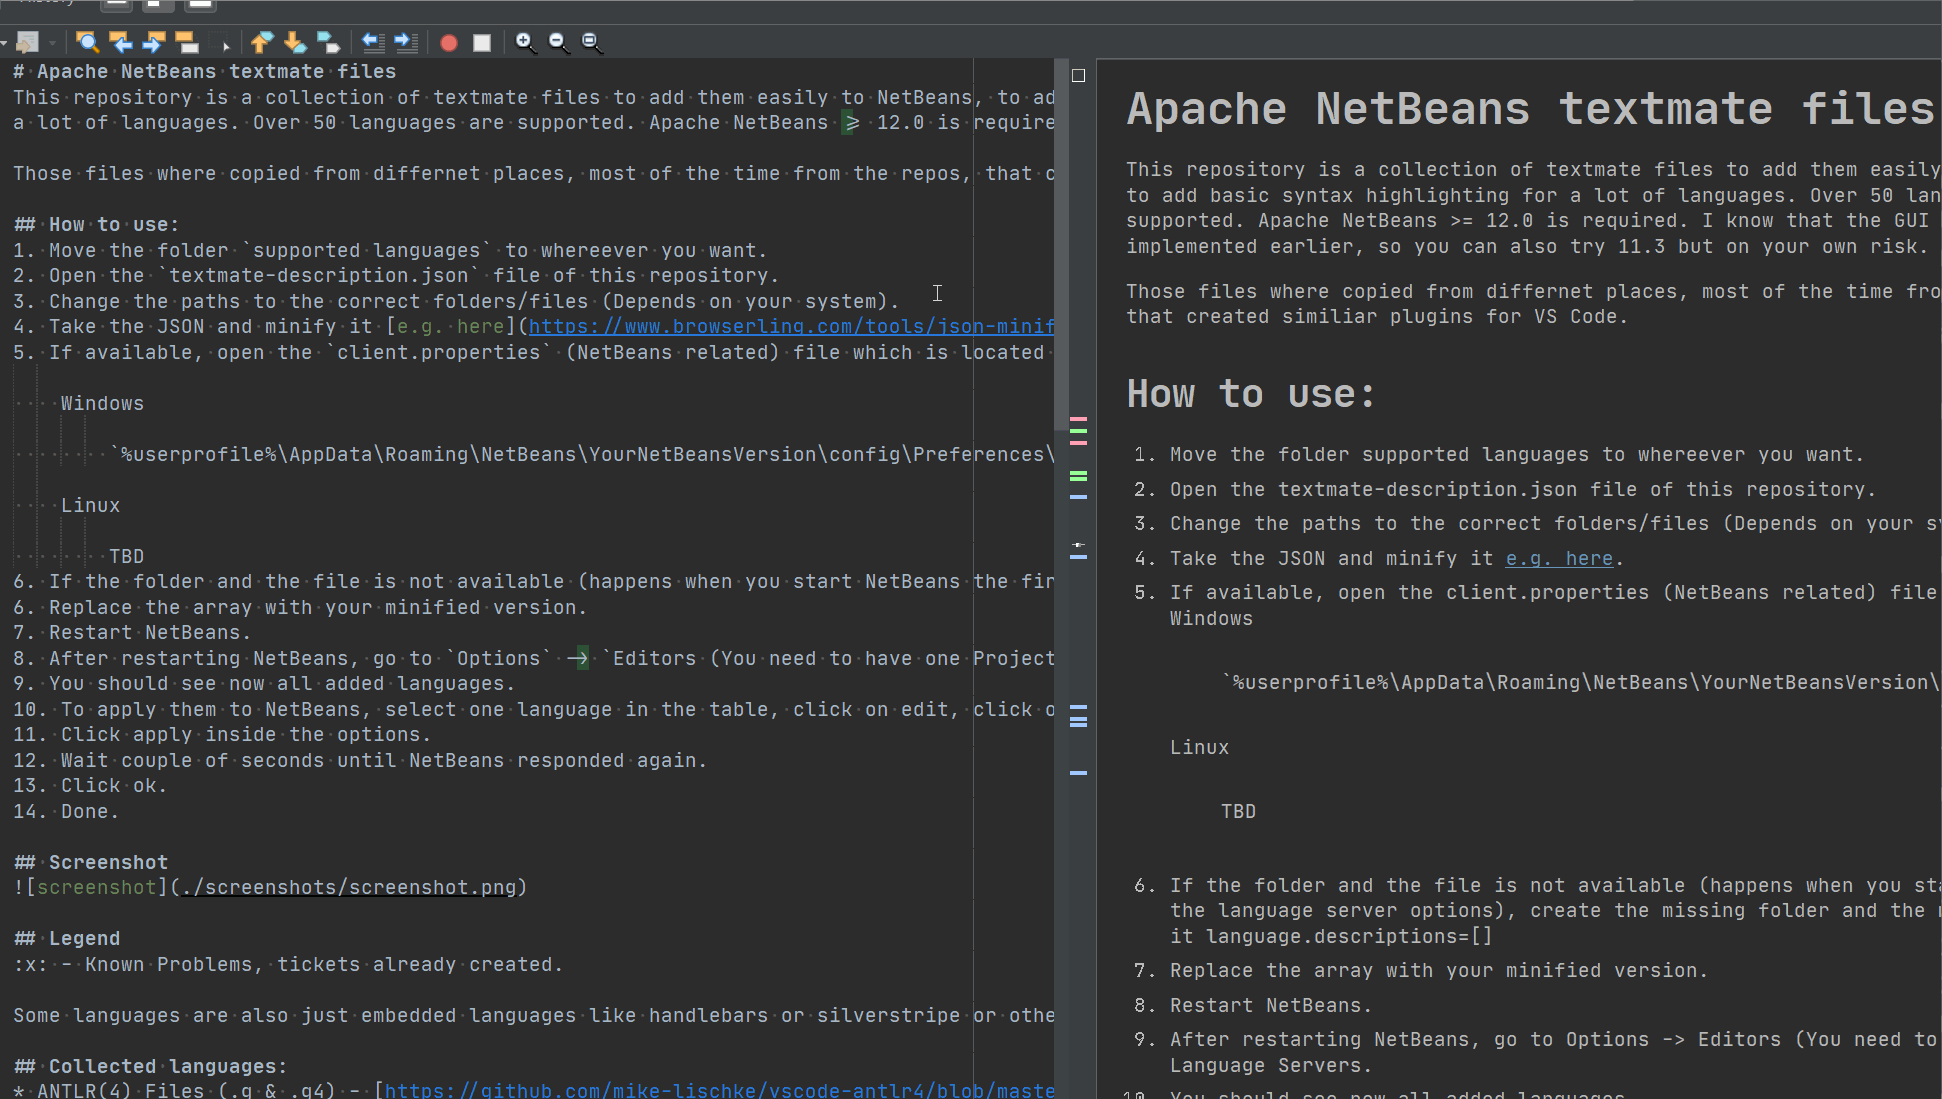Go to next search occurrence
The image size is (1942, 1099).
153,42
